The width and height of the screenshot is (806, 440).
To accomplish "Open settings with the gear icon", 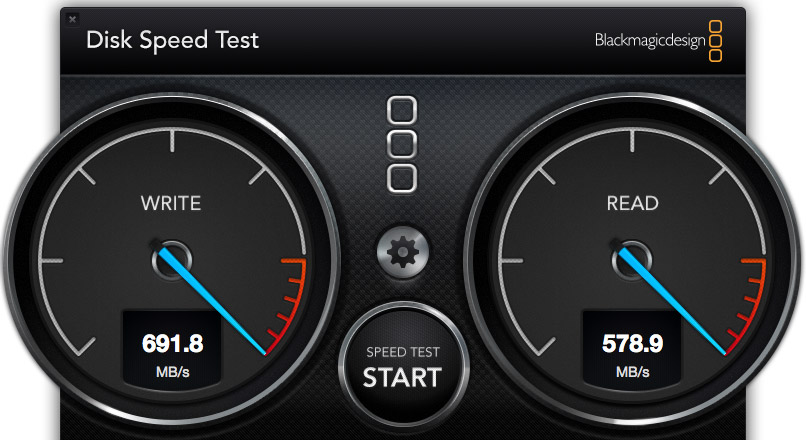I will (402, 252).
